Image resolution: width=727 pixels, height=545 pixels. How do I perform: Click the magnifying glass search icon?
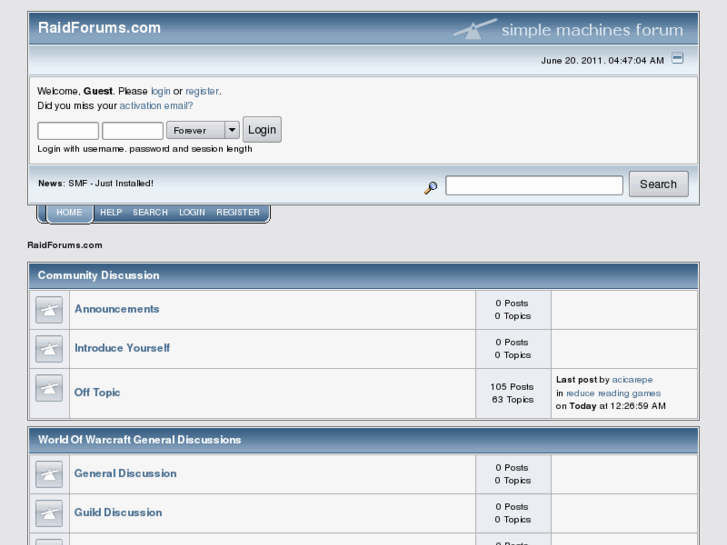click(431, 187)
